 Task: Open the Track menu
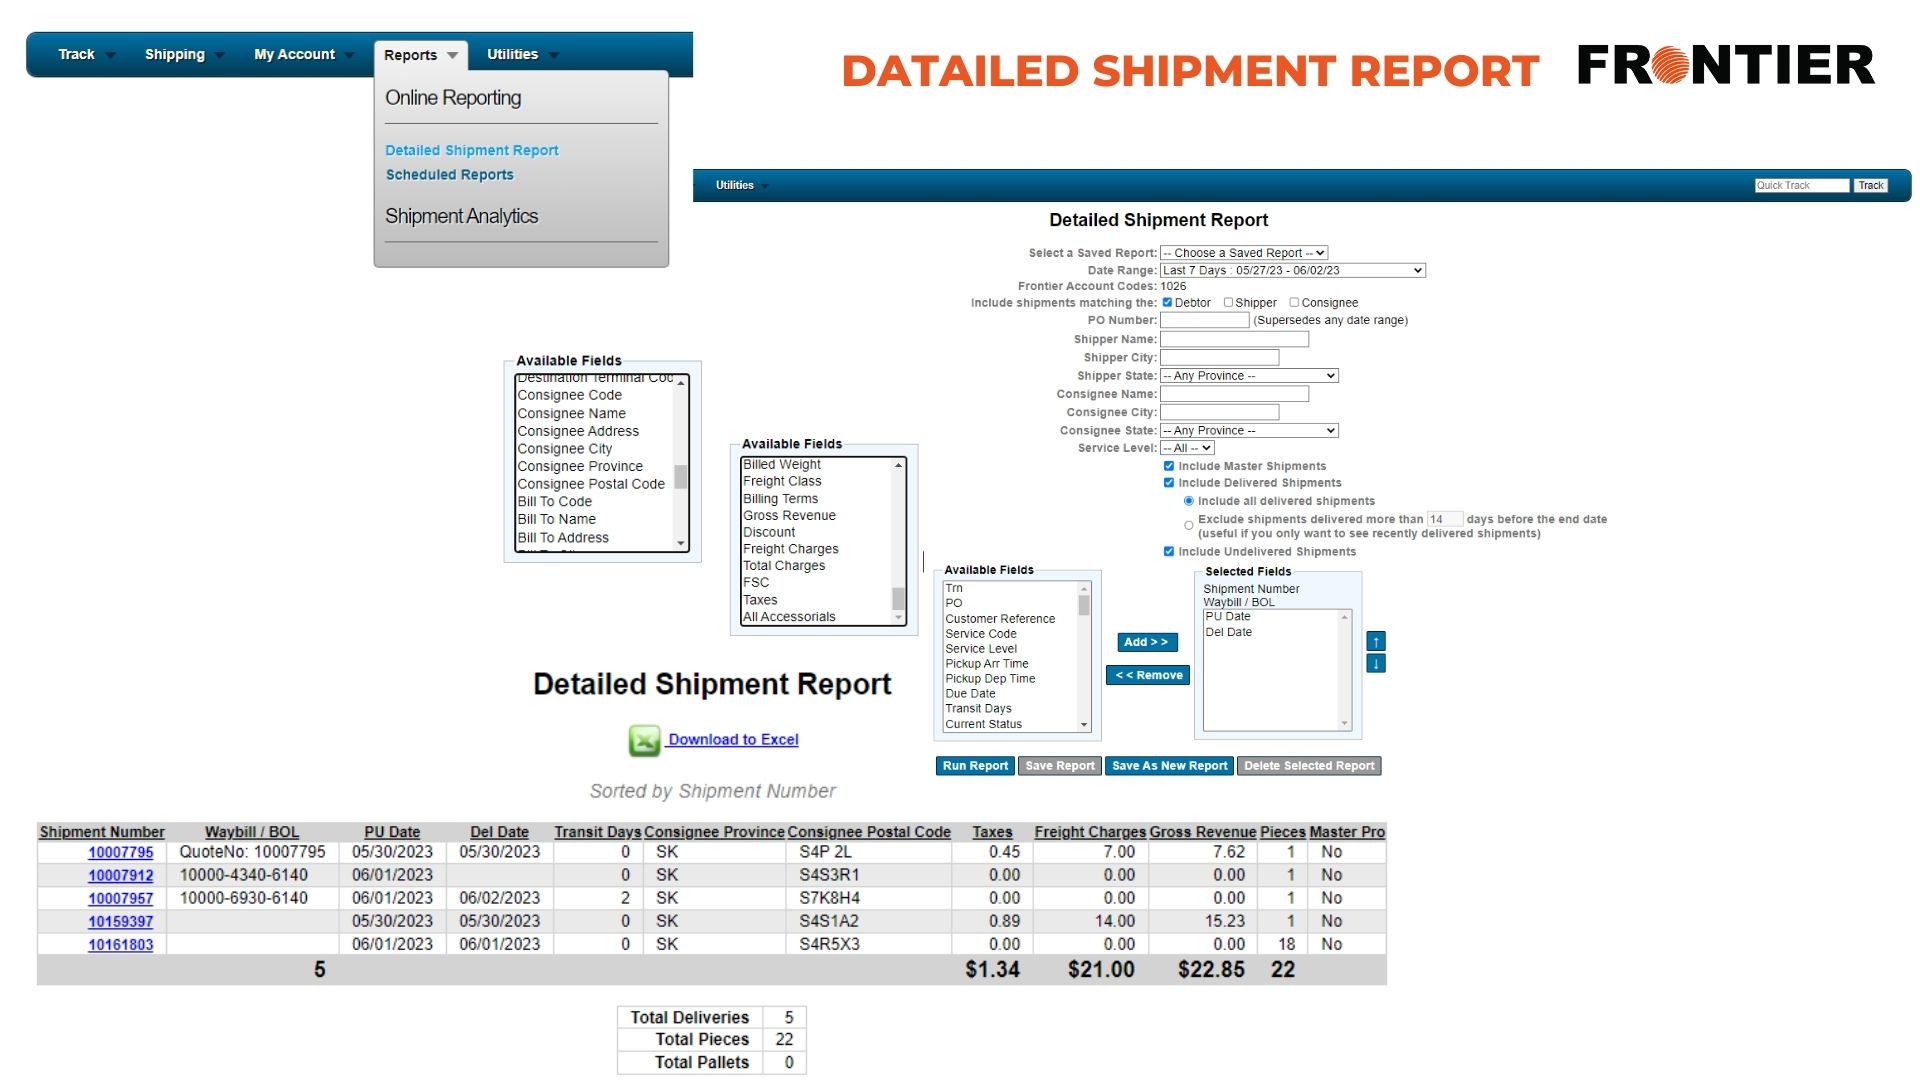86,54
